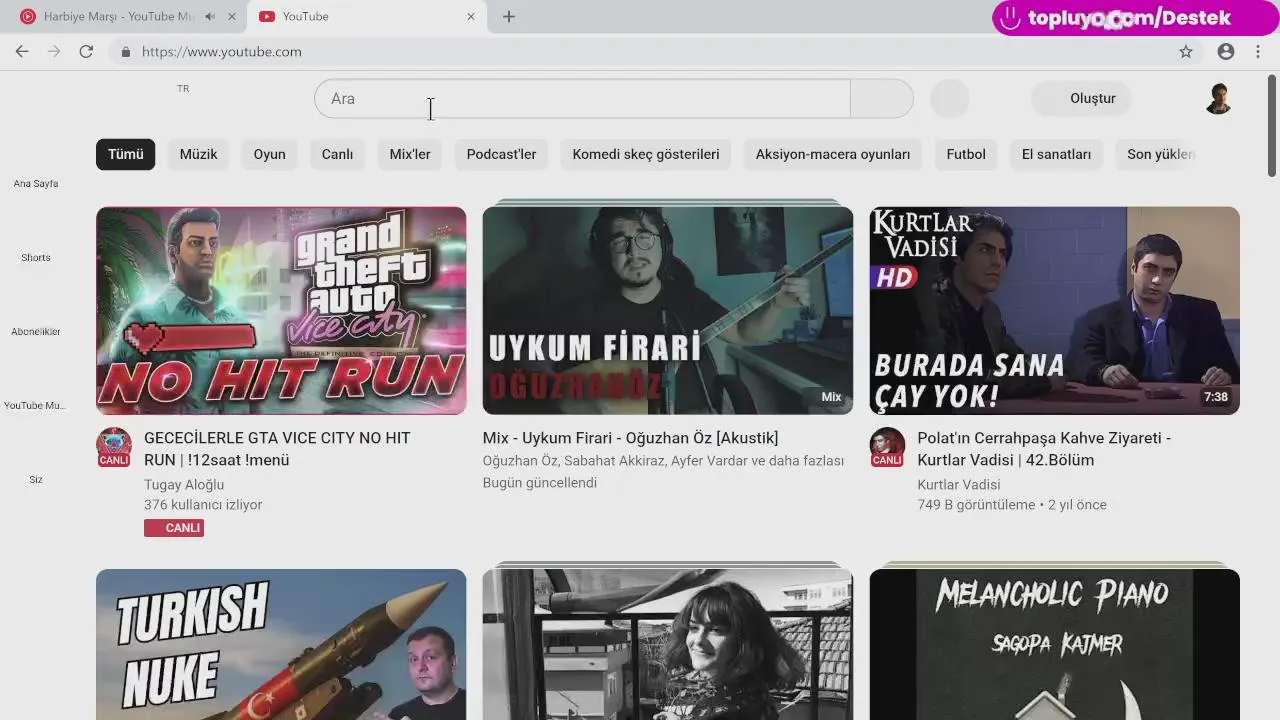Open the Kurtlar Vadisi channel name link

(959, 485)
